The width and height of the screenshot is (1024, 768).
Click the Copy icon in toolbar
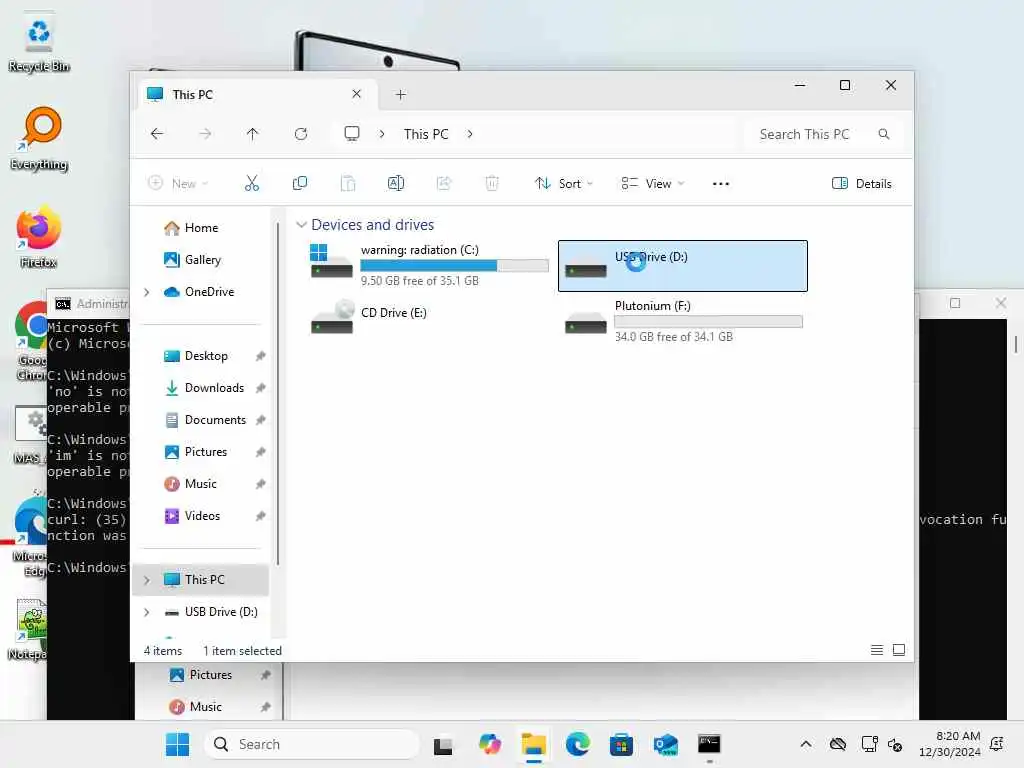(300, 184)
